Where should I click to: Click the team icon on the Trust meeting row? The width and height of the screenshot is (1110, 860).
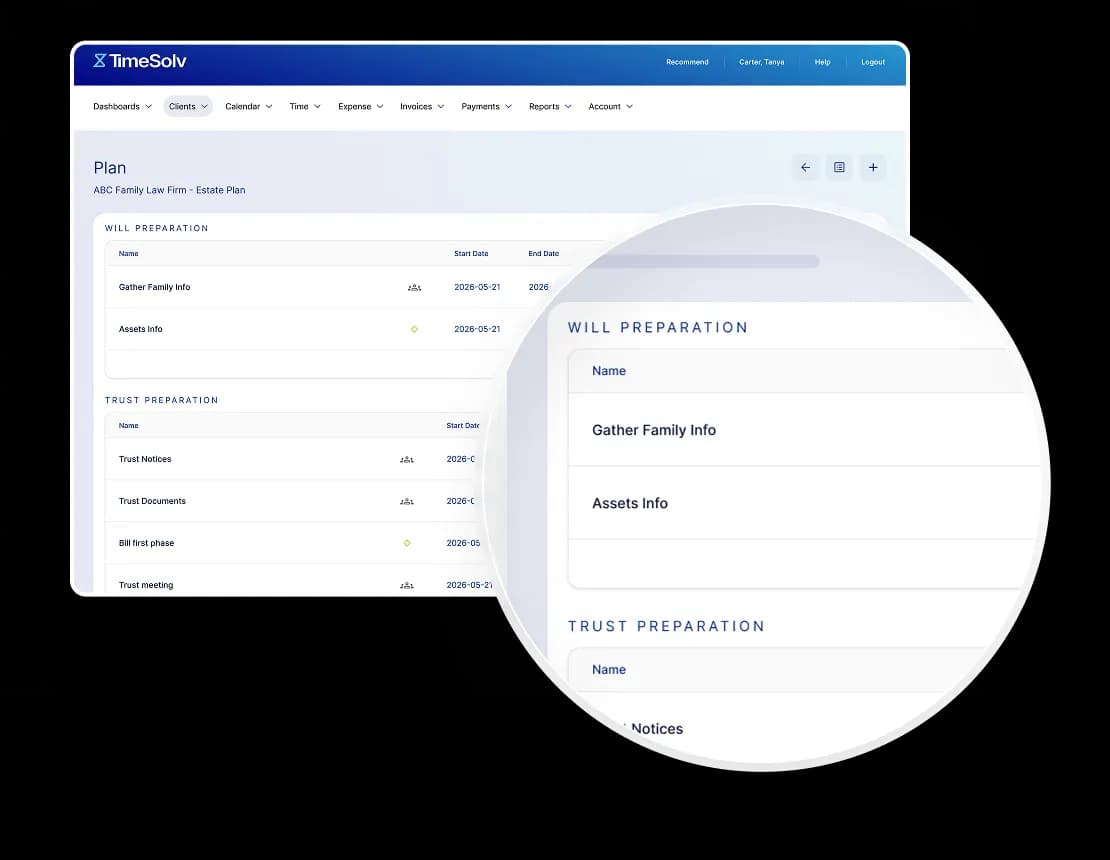point(407,585)
